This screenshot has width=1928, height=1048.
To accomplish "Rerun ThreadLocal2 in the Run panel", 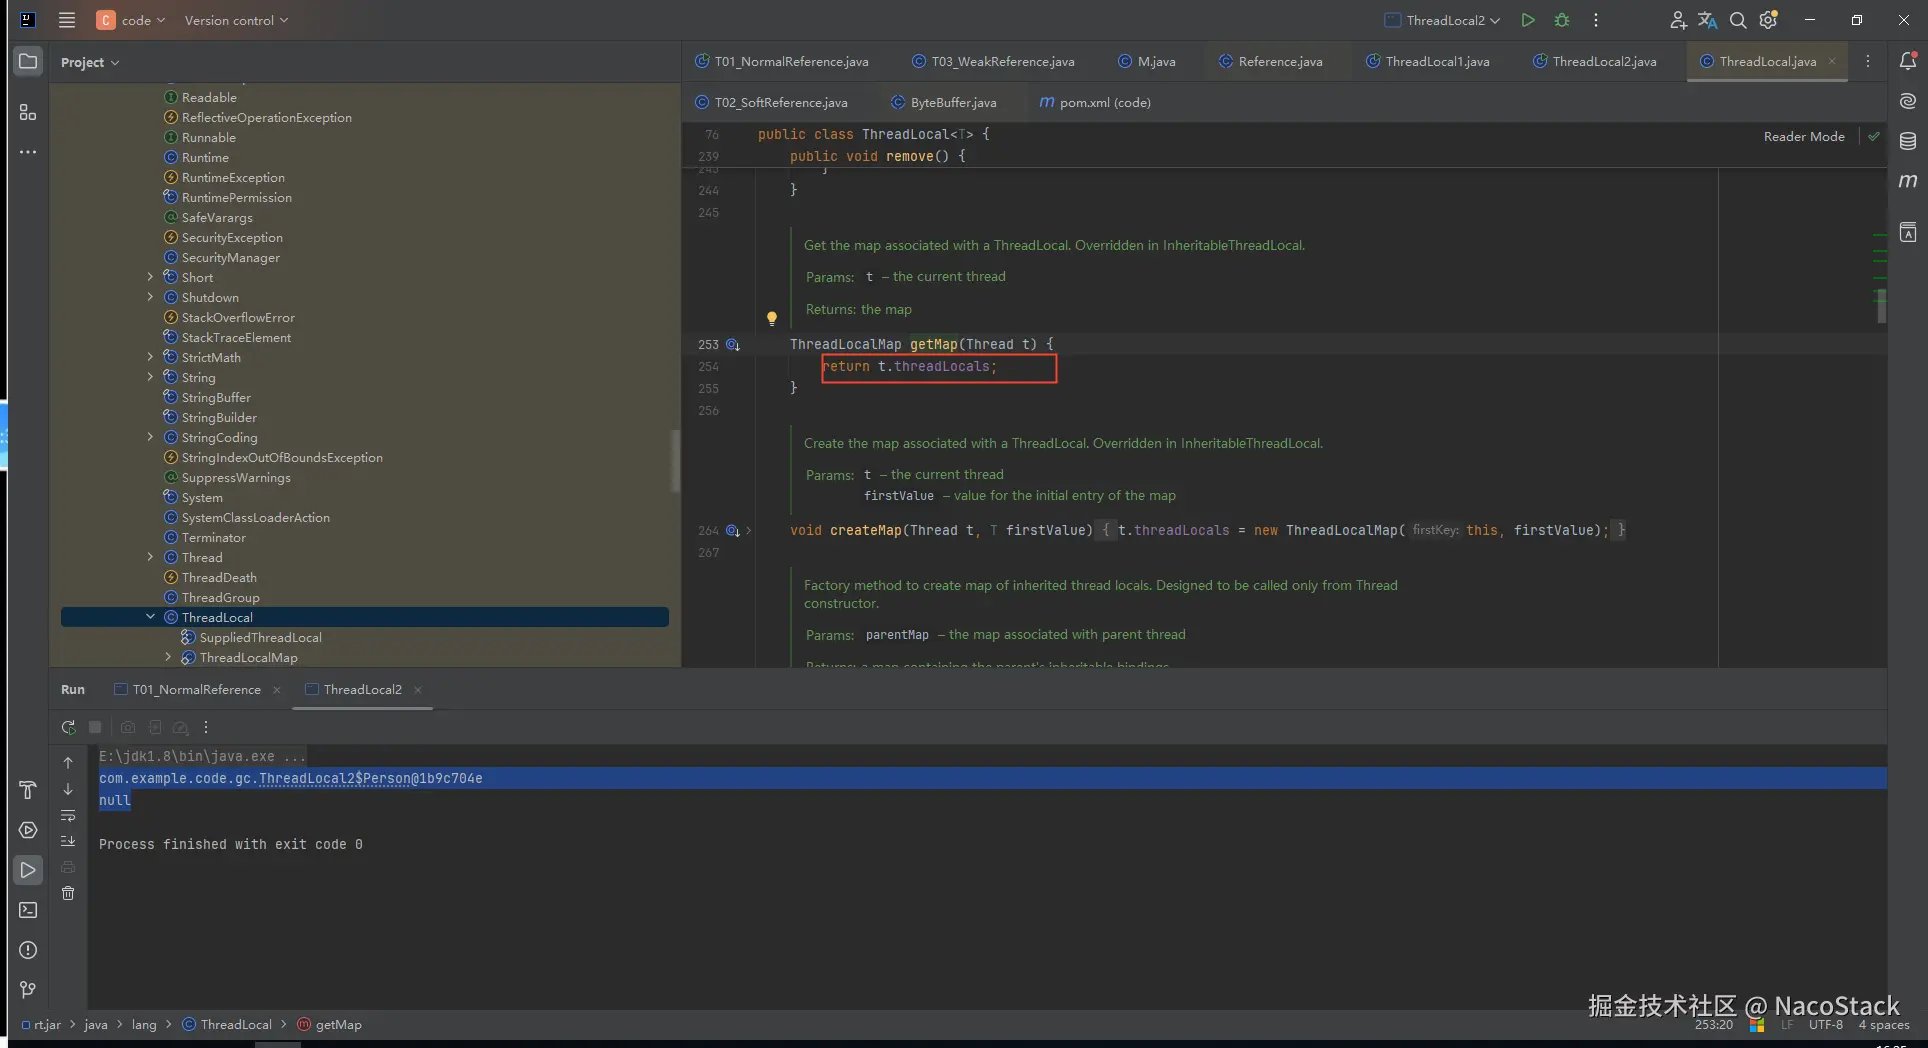I will (68, 728).
